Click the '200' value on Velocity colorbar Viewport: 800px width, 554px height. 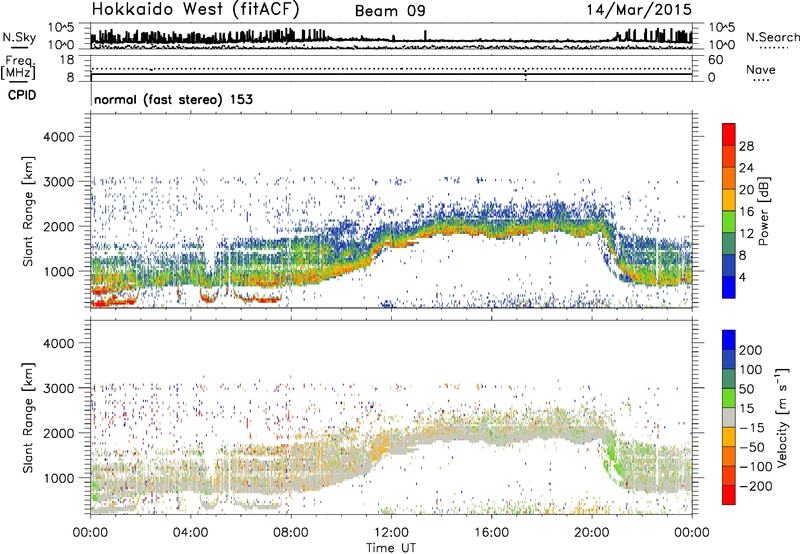[751, 350]
